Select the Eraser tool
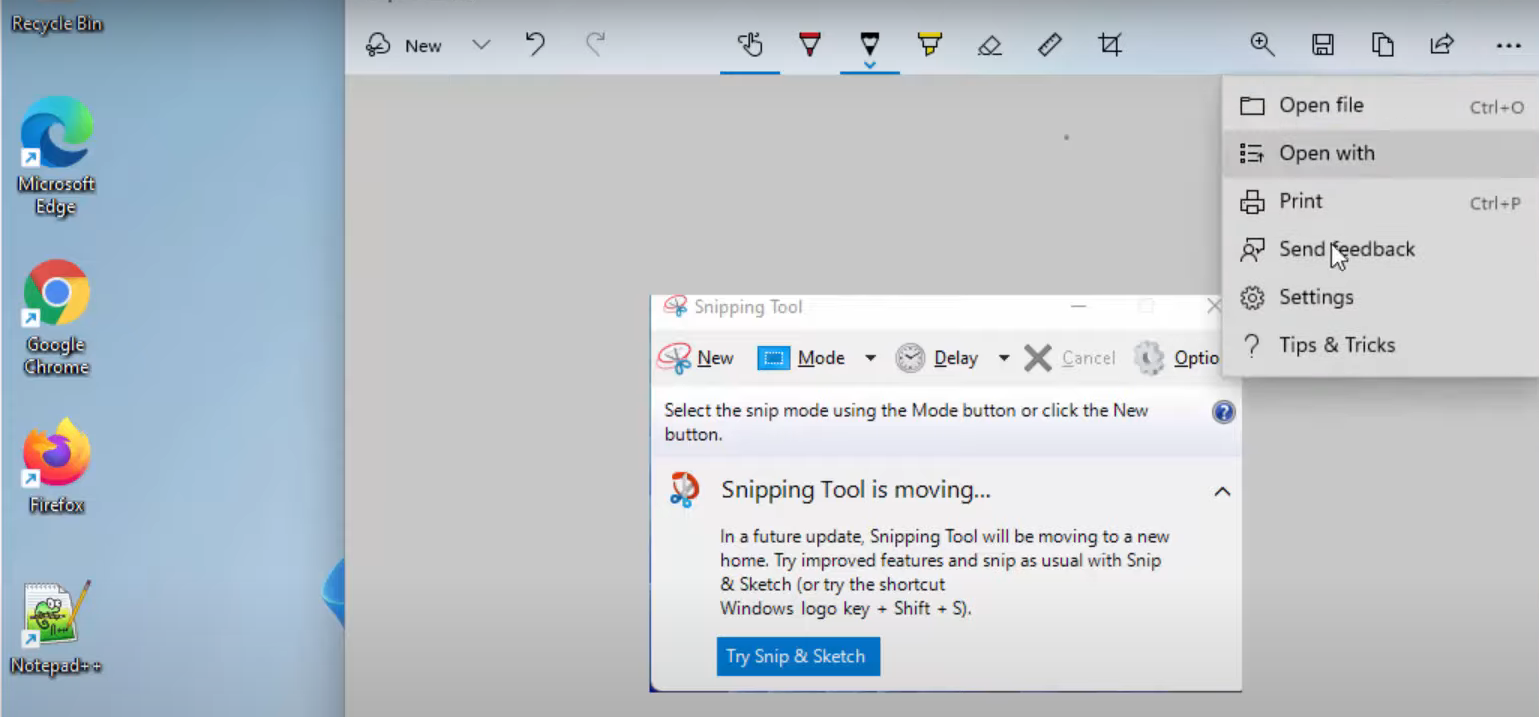 (989, 45)
